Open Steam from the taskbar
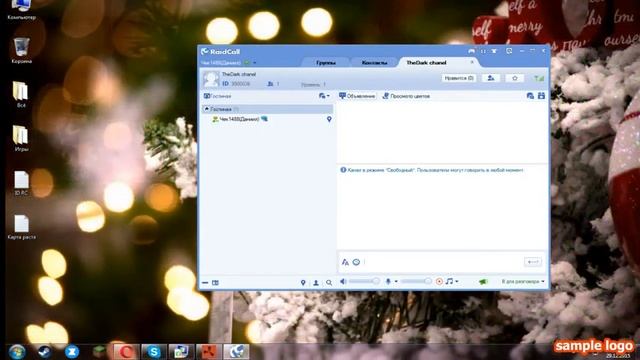 (44, 351)
